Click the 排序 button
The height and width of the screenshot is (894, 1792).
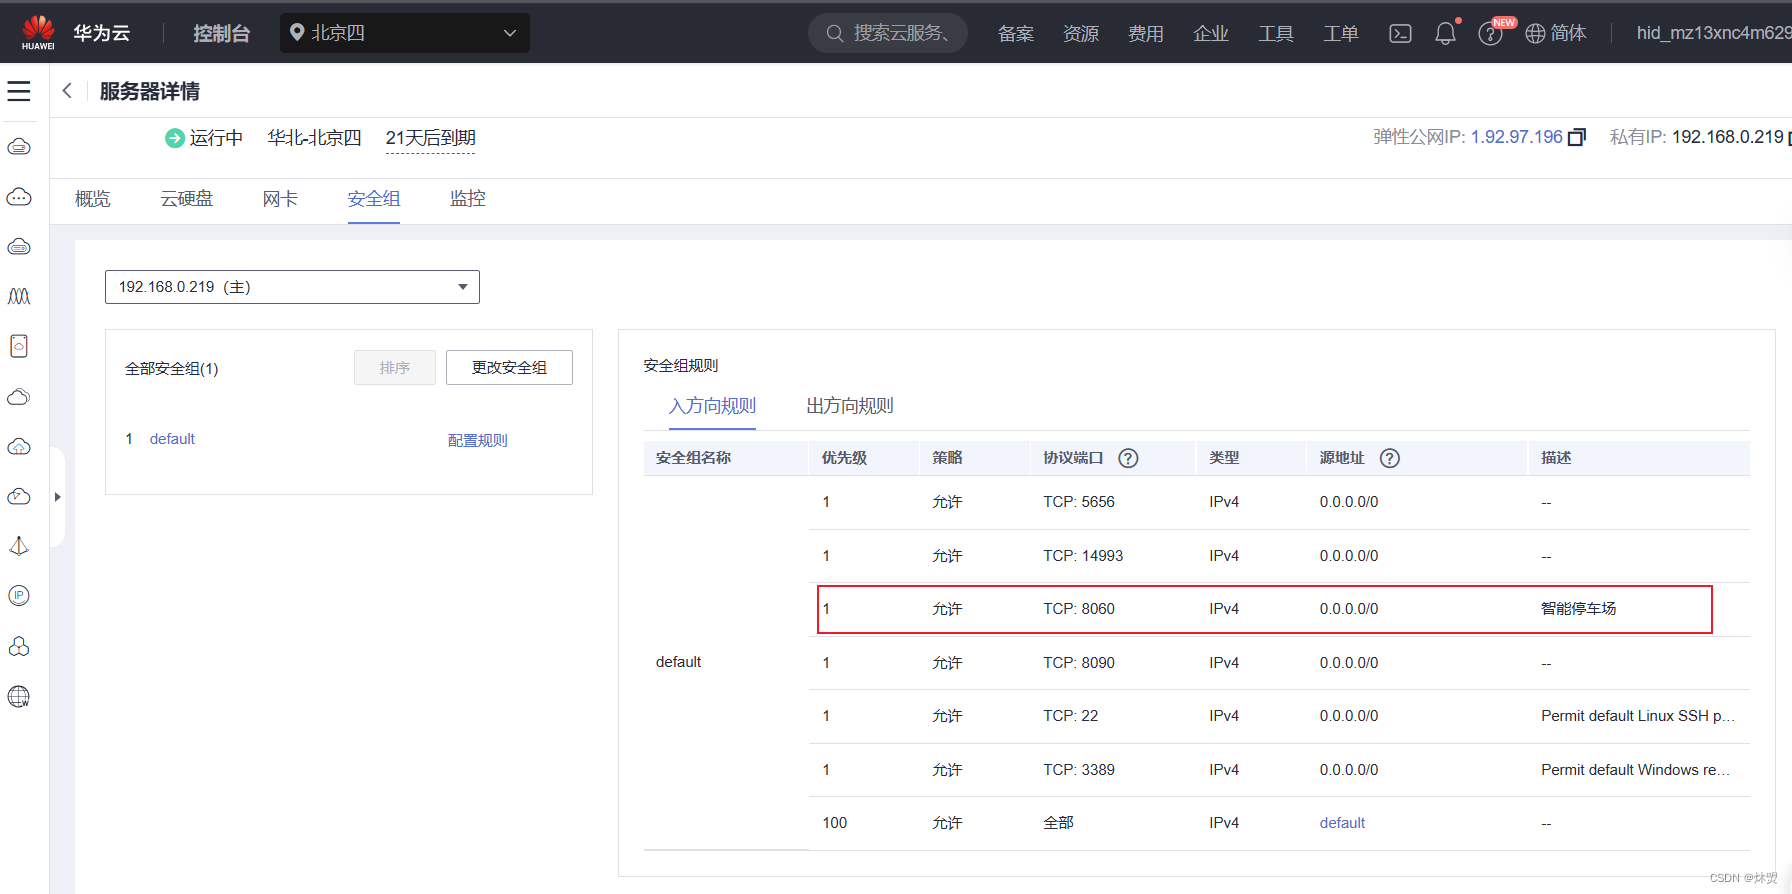(x=395, y=368)
